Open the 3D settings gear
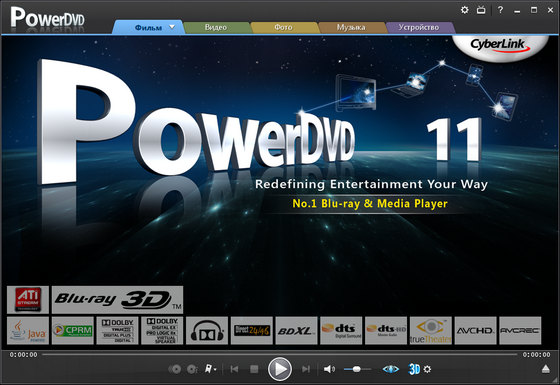Image resolution: width=560 pixels, height=385 pixels. [427, 369]
